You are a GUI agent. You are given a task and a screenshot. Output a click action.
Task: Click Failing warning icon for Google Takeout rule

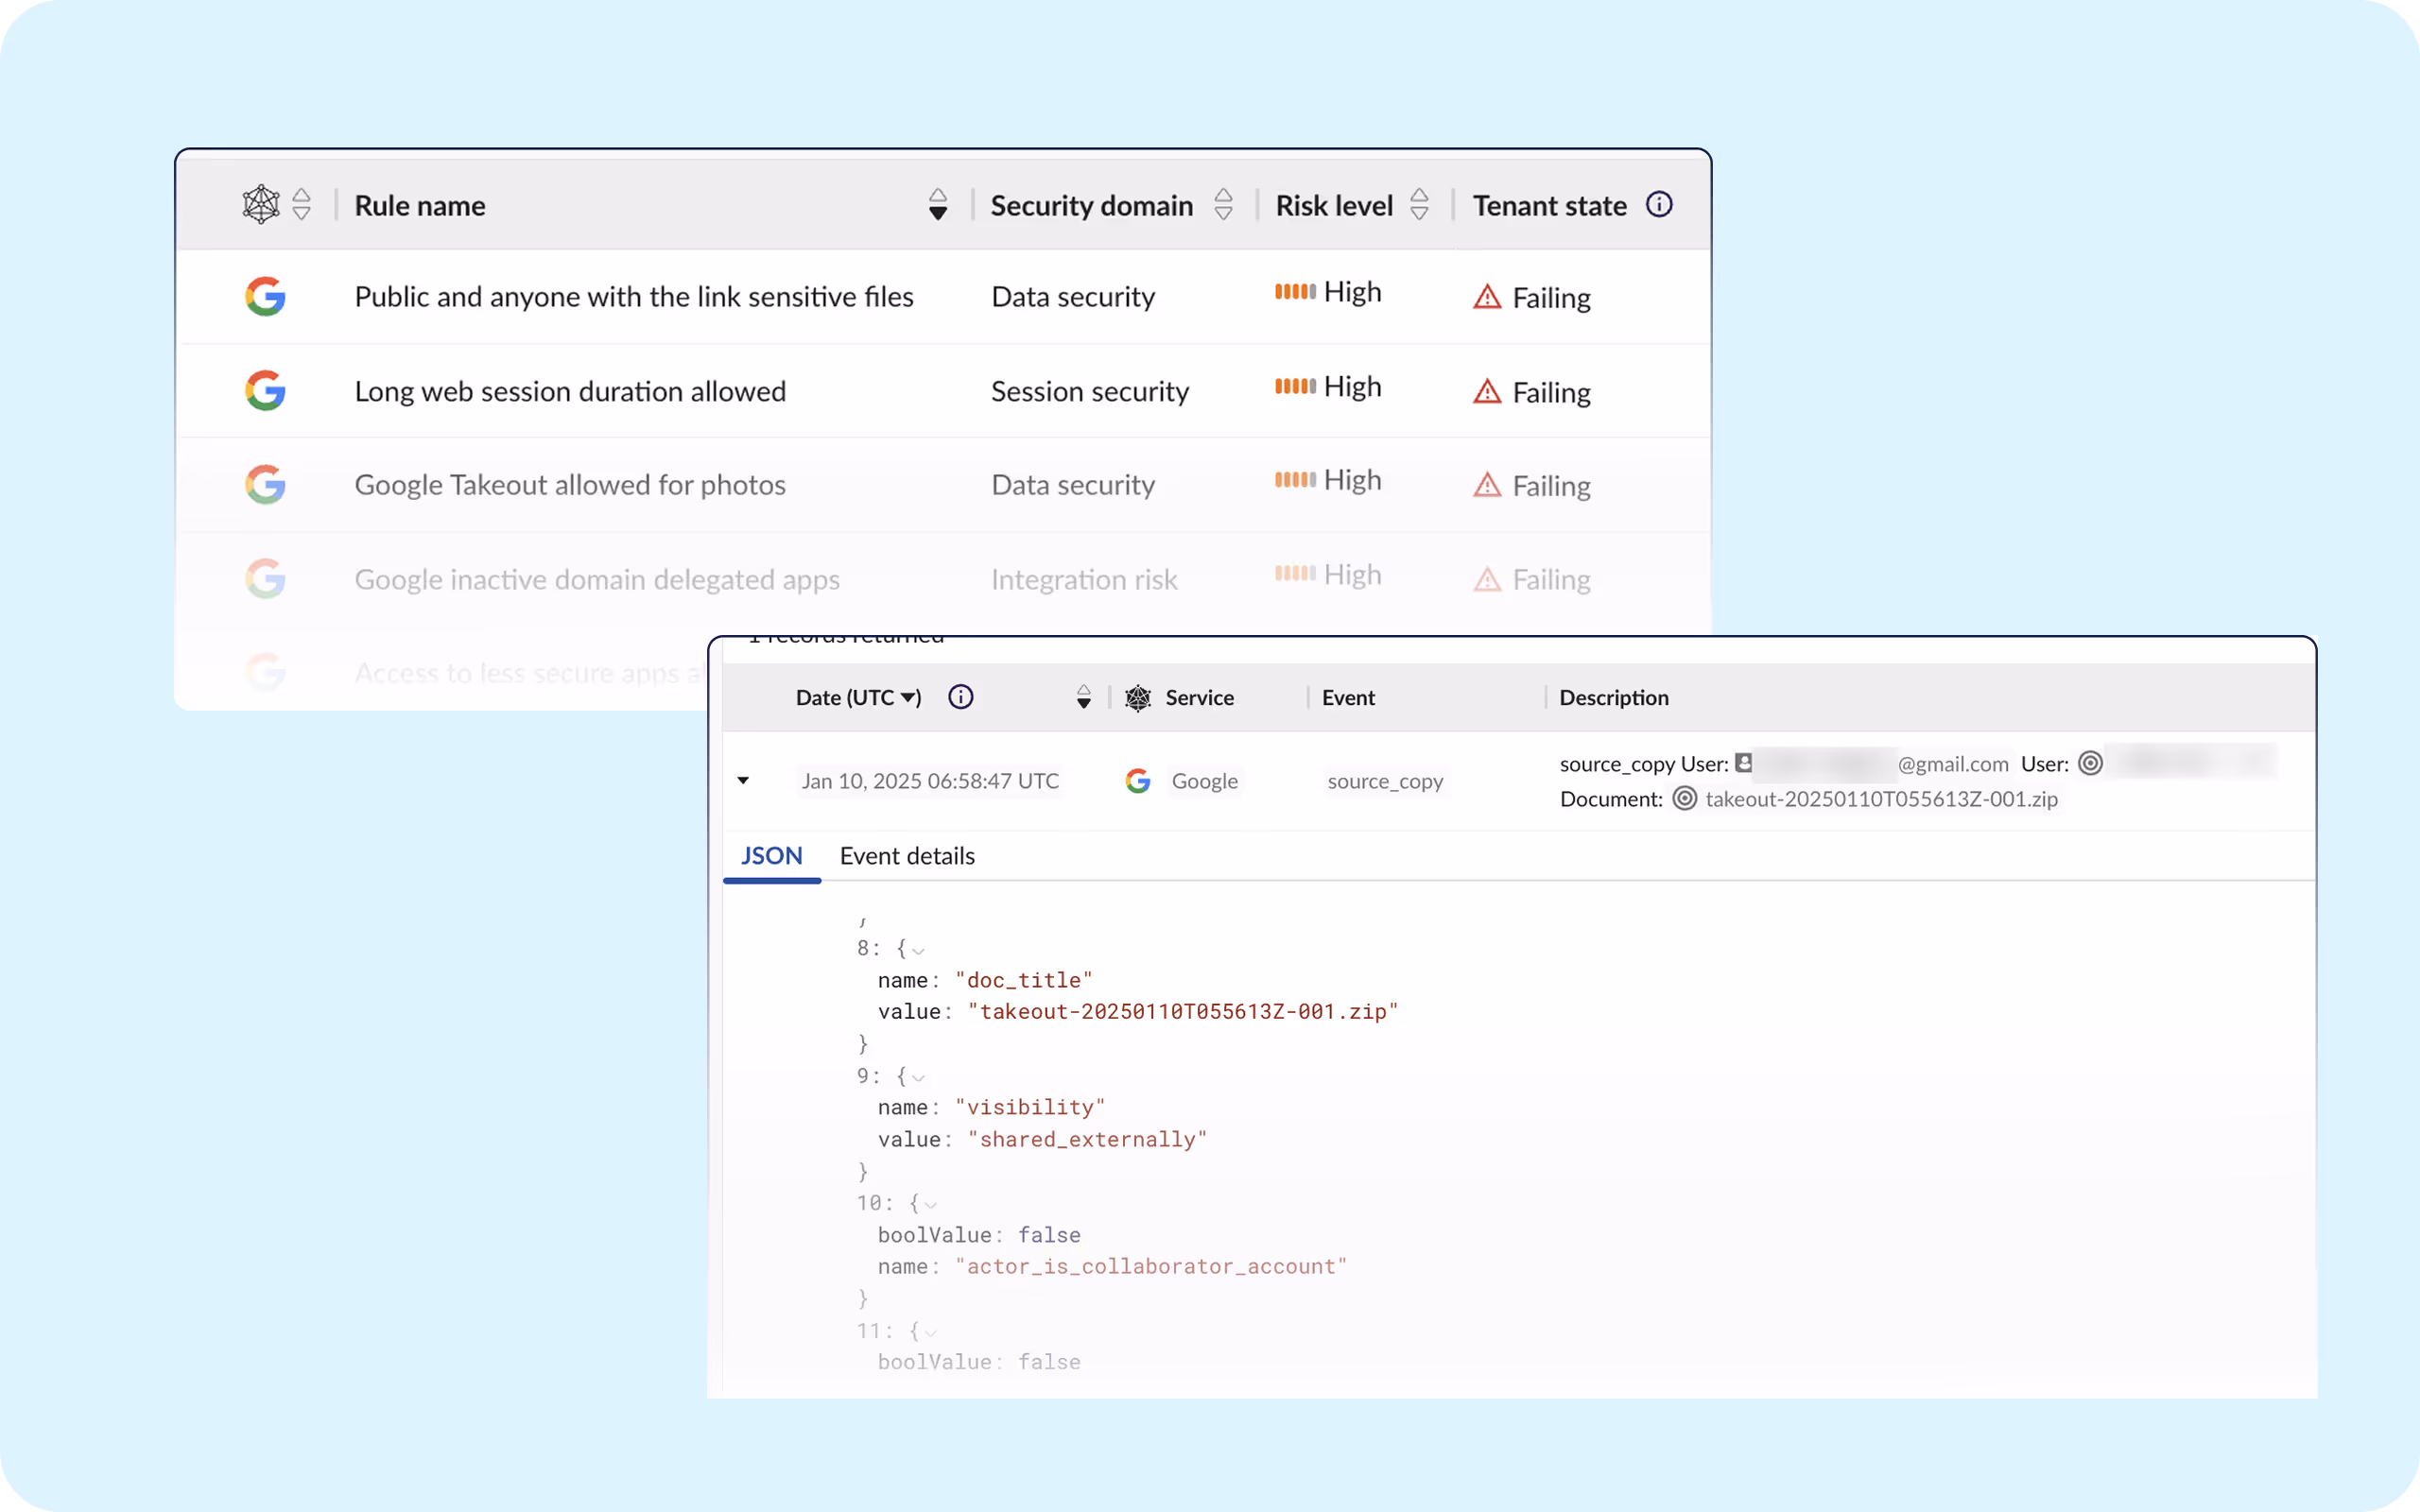1487,485
